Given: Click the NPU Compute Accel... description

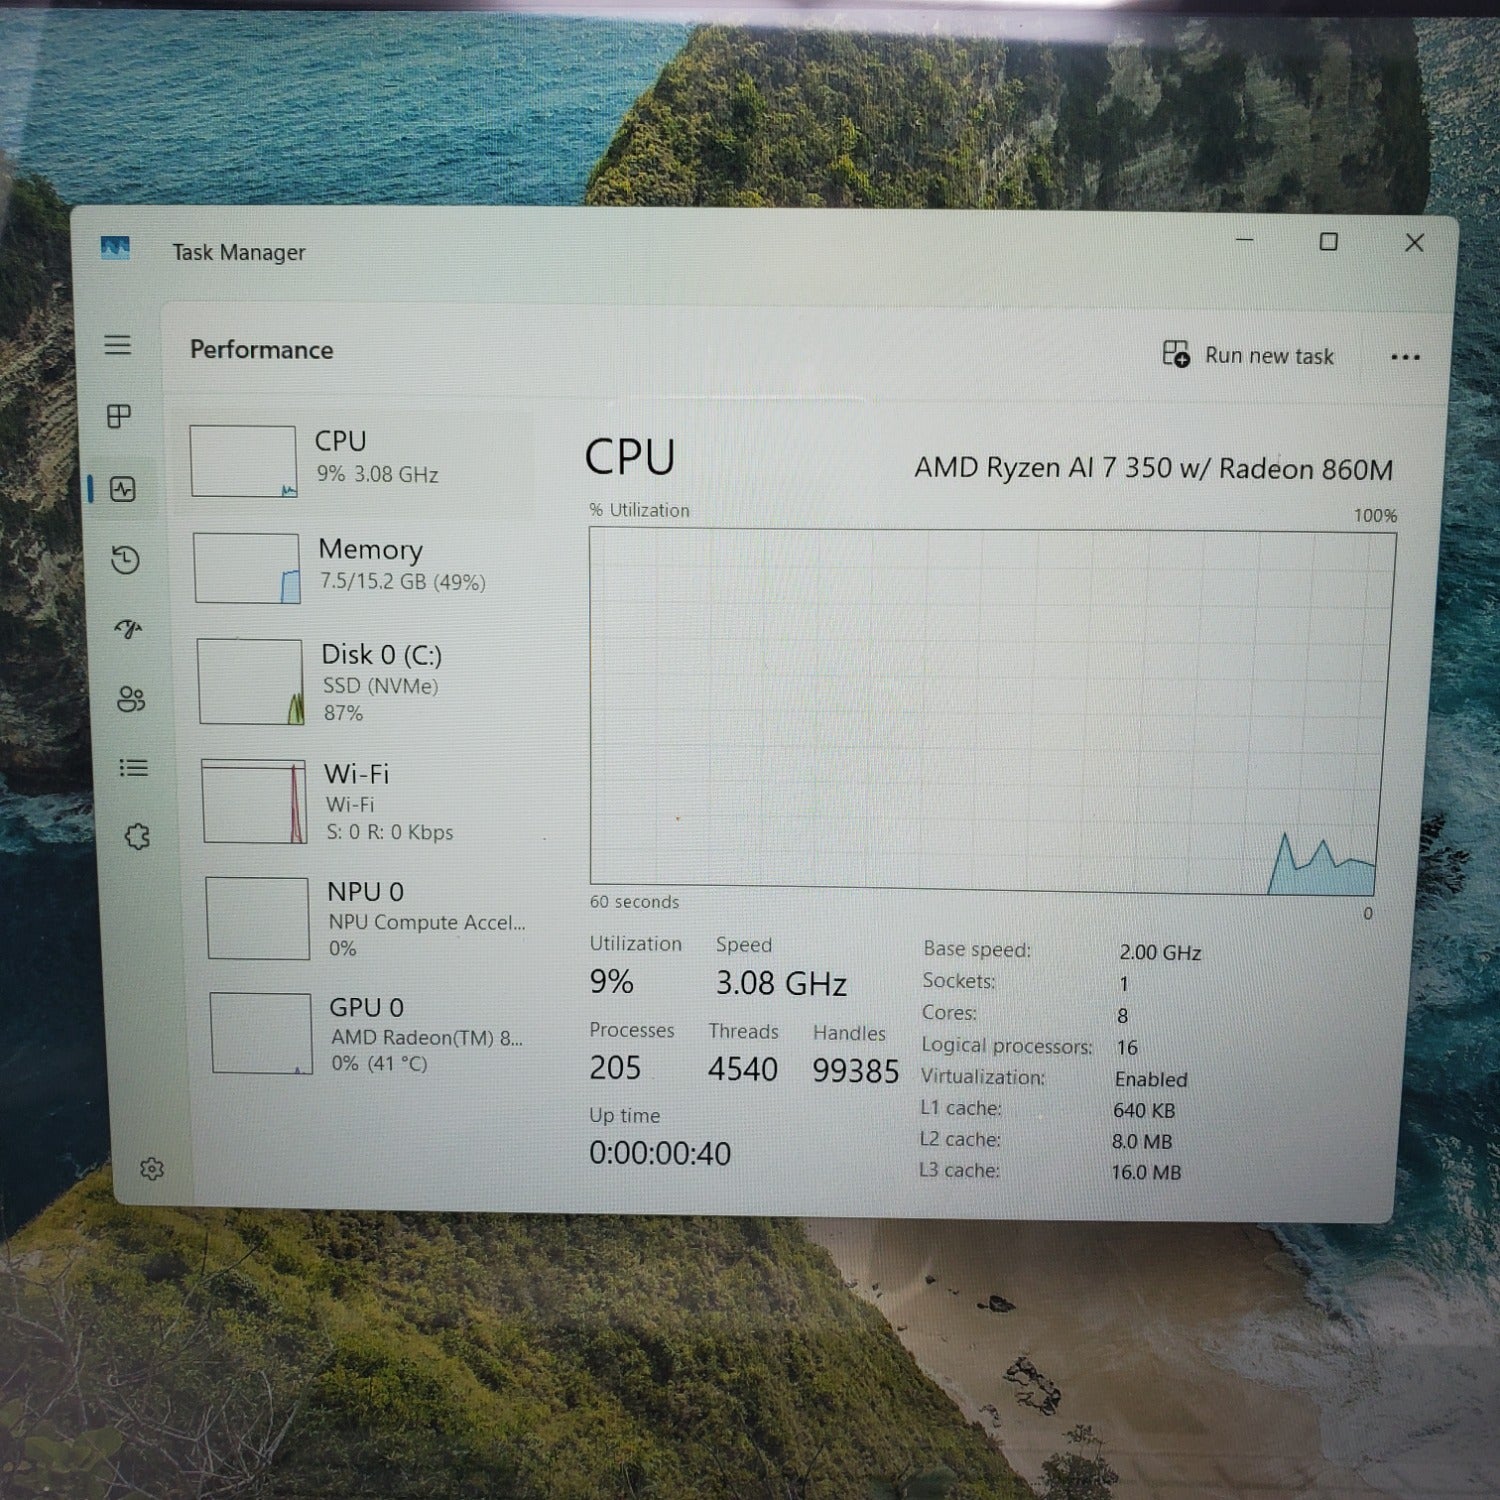Looking at the screenshot, I should pyautogui.click(x=427, y=922).
